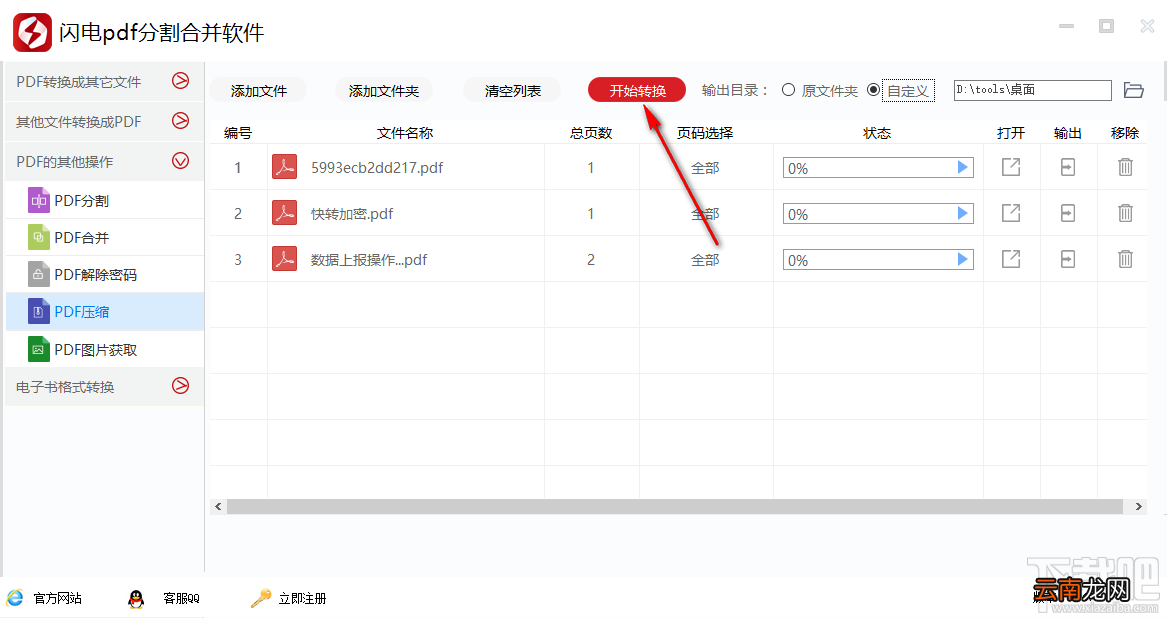1167x618 pixels.
Task: Open the PDF图片获取 tool
Action: coord(104,349)
